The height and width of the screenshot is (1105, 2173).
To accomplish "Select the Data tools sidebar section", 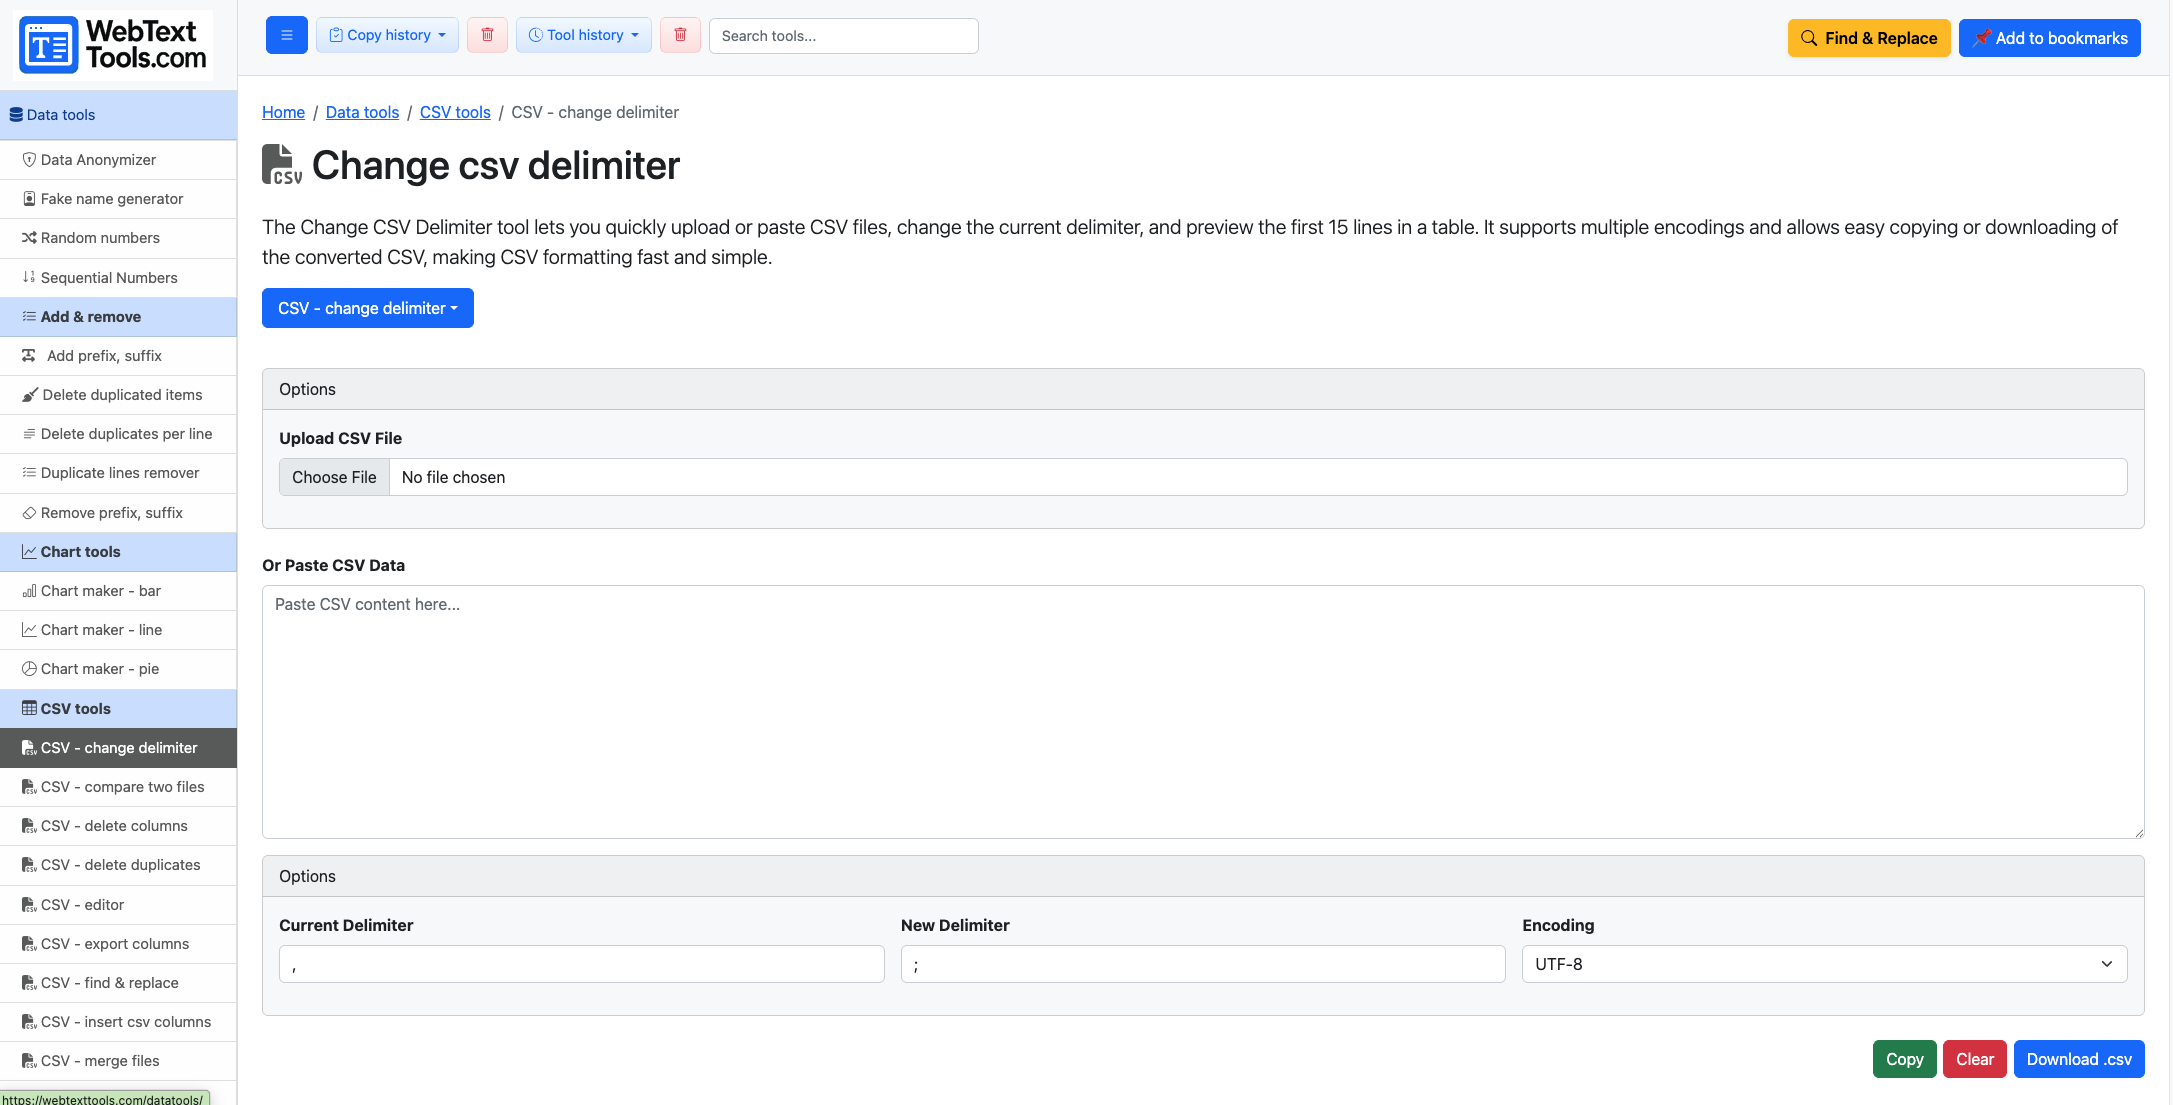I will pos(118,115).
